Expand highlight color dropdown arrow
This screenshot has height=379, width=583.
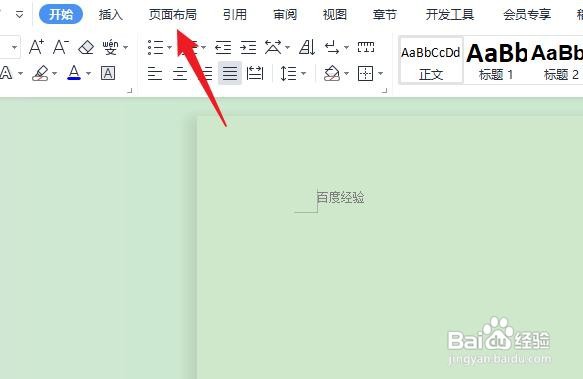pos(55,74)
